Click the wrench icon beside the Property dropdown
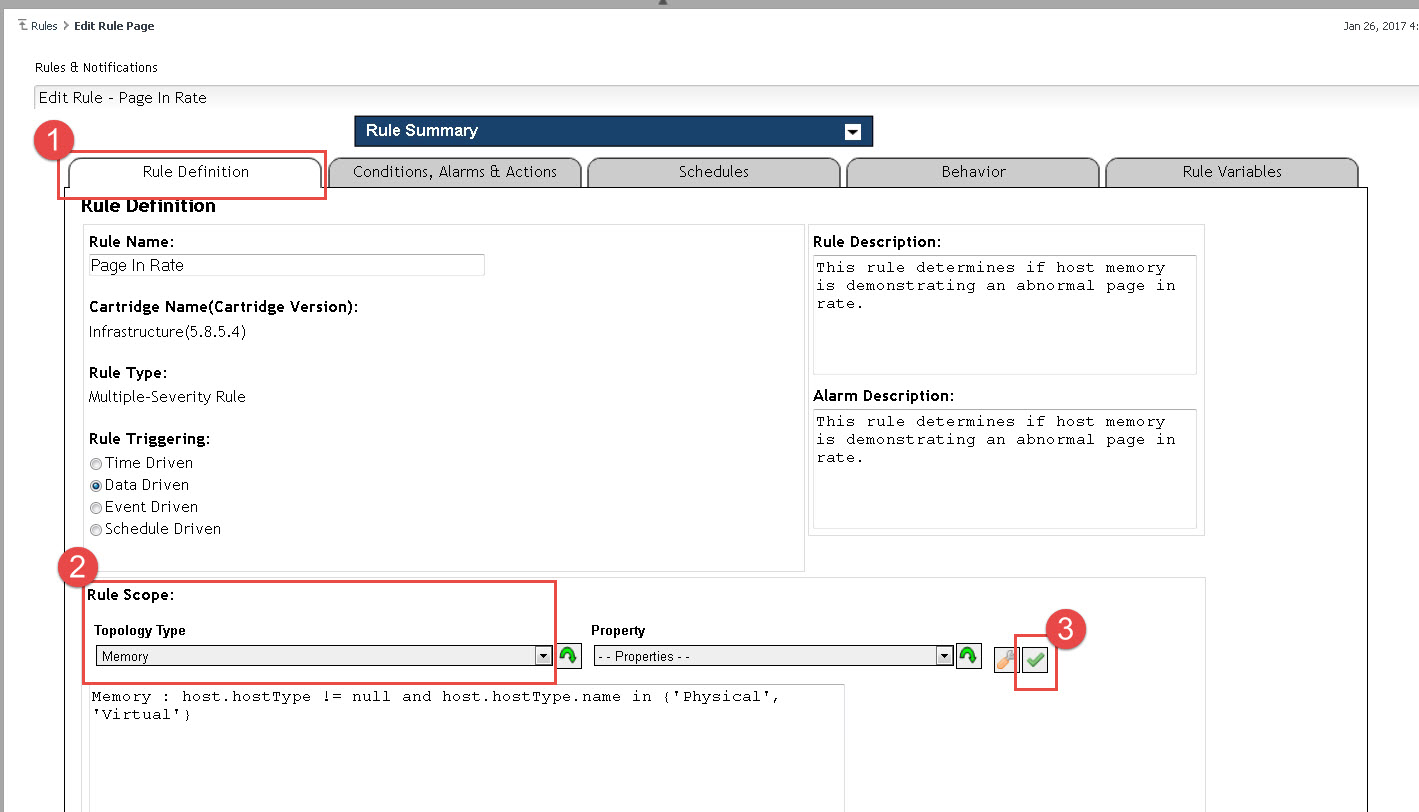 (x=1006, y=660)
